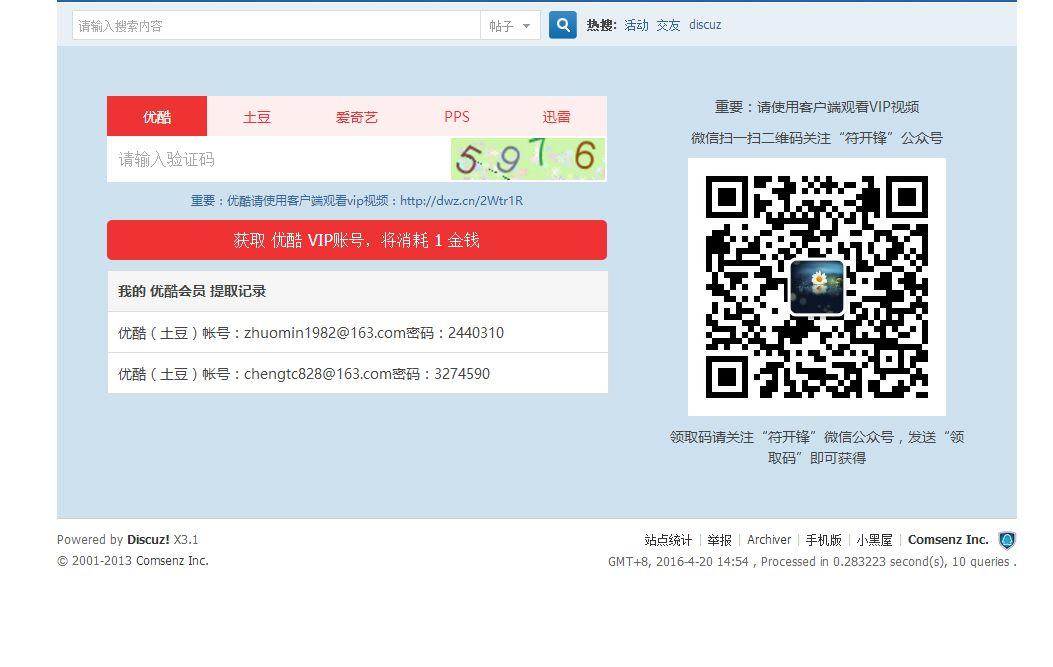Open the dwz.cn client download link
1053x667 pixels.
coord(461,200)
